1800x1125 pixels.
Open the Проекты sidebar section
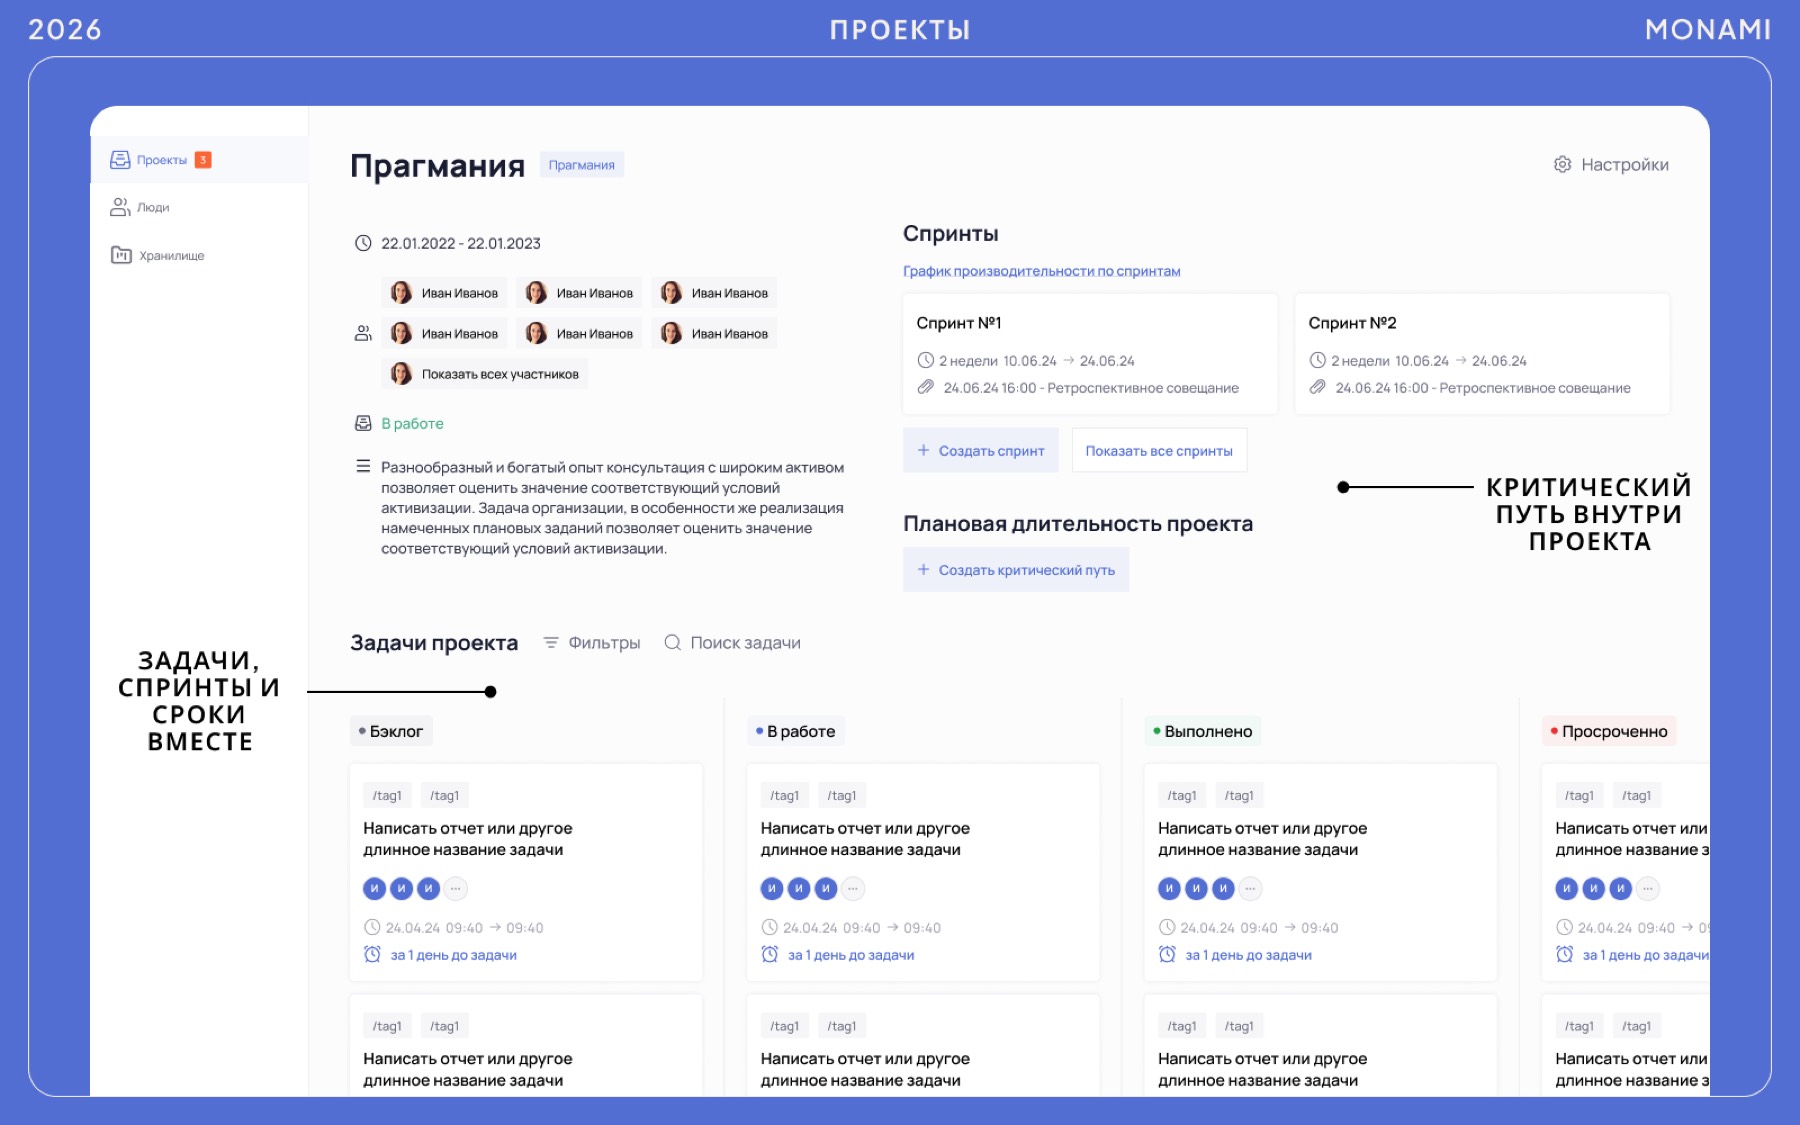[199, 160]
